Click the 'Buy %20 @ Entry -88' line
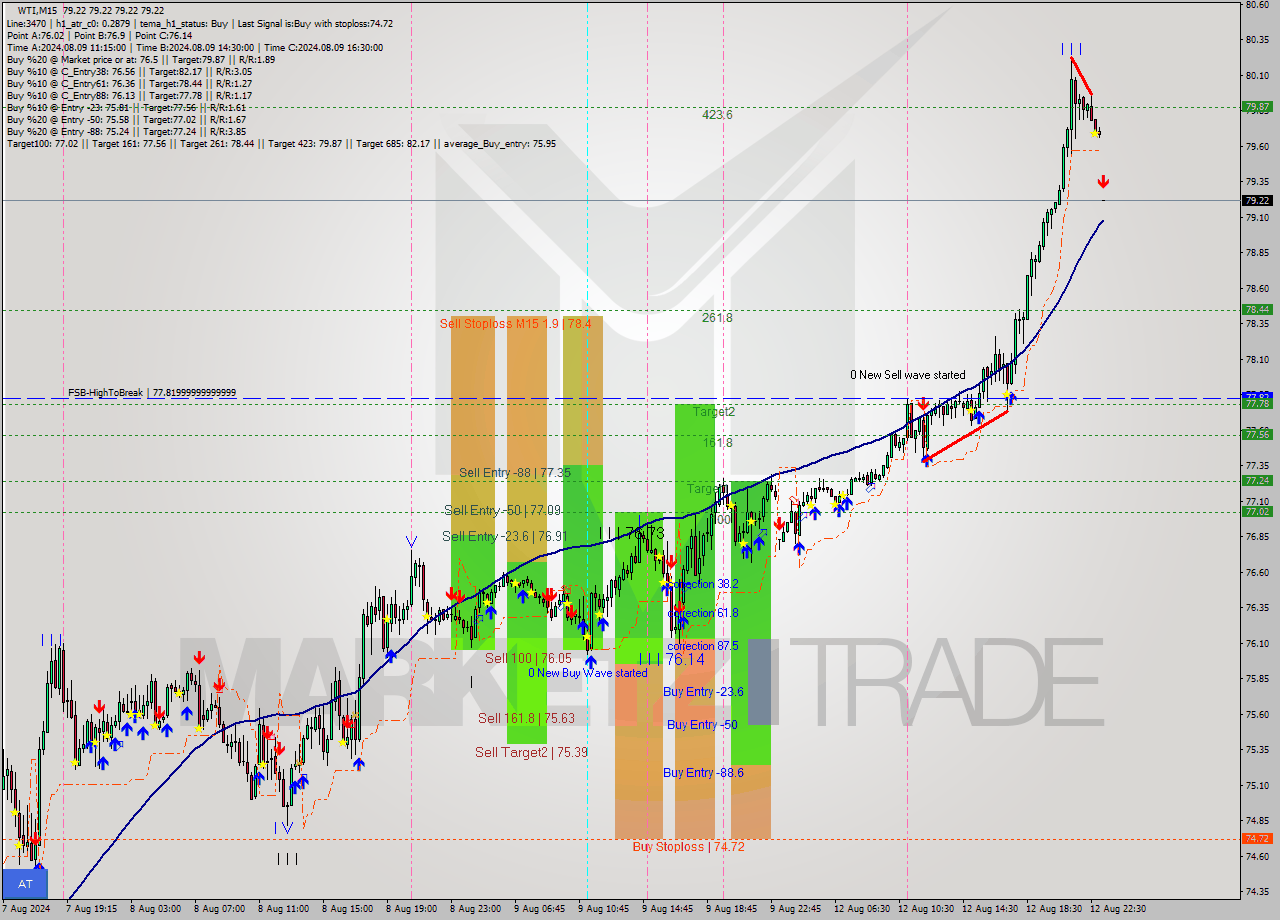The height and width of the screenshot is (920, 1280). 126,132
